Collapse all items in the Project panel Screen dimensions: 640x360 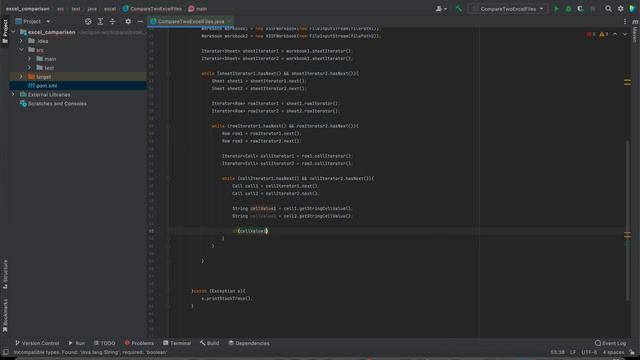(x=112, y=21)
